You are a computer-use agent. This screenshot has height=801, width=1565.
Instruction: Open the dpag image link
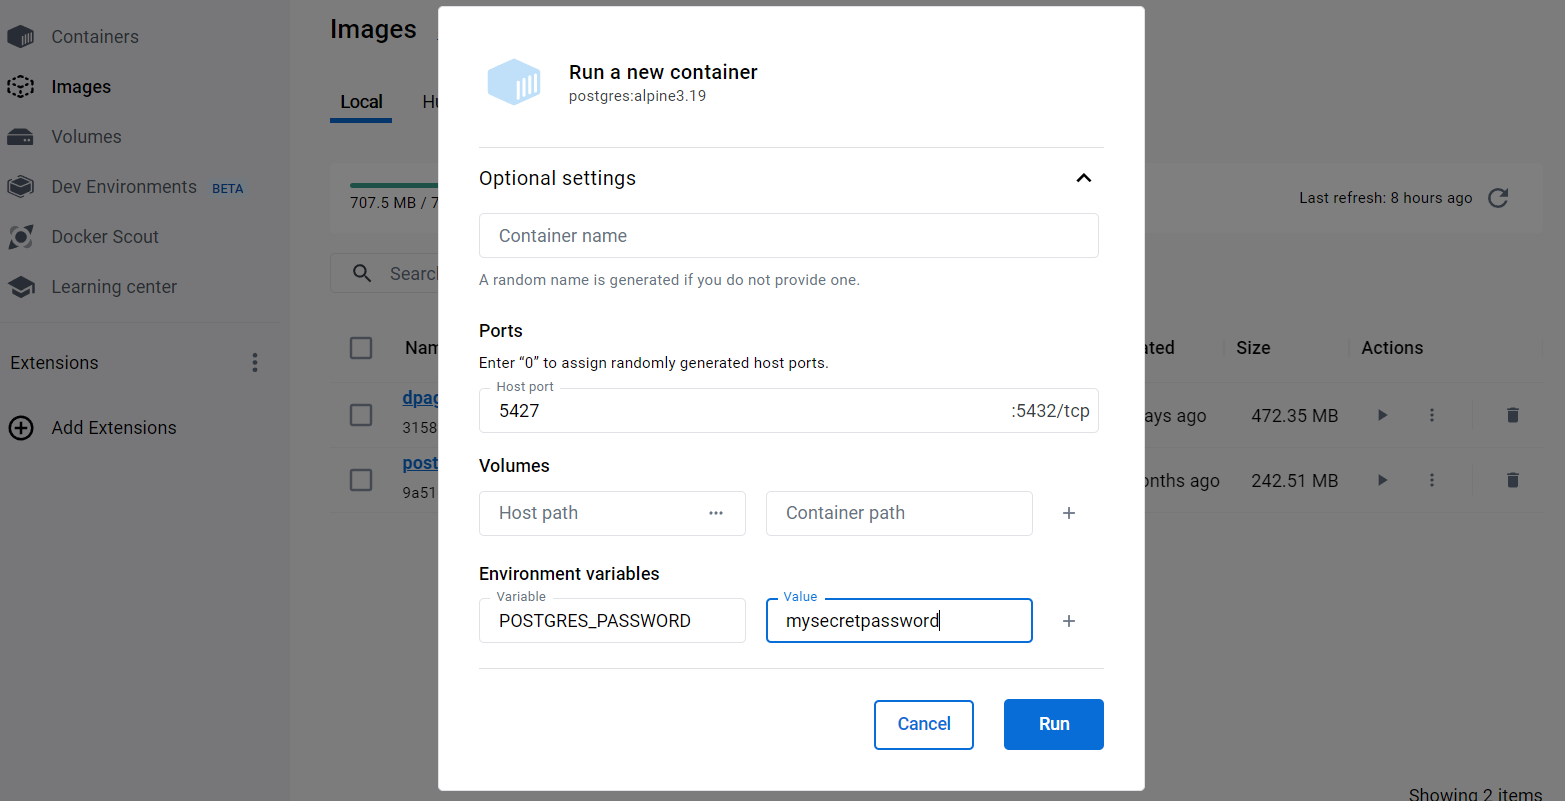tap(420, 398)
